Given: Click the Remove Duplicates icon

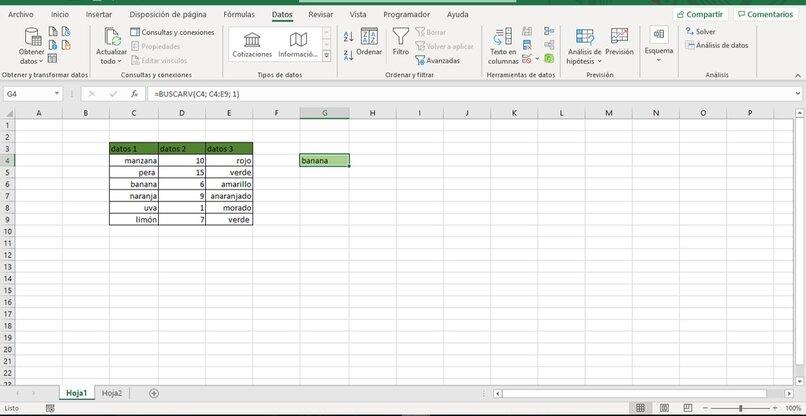Looking at the screenshot, I should click(x=527, y=45).
